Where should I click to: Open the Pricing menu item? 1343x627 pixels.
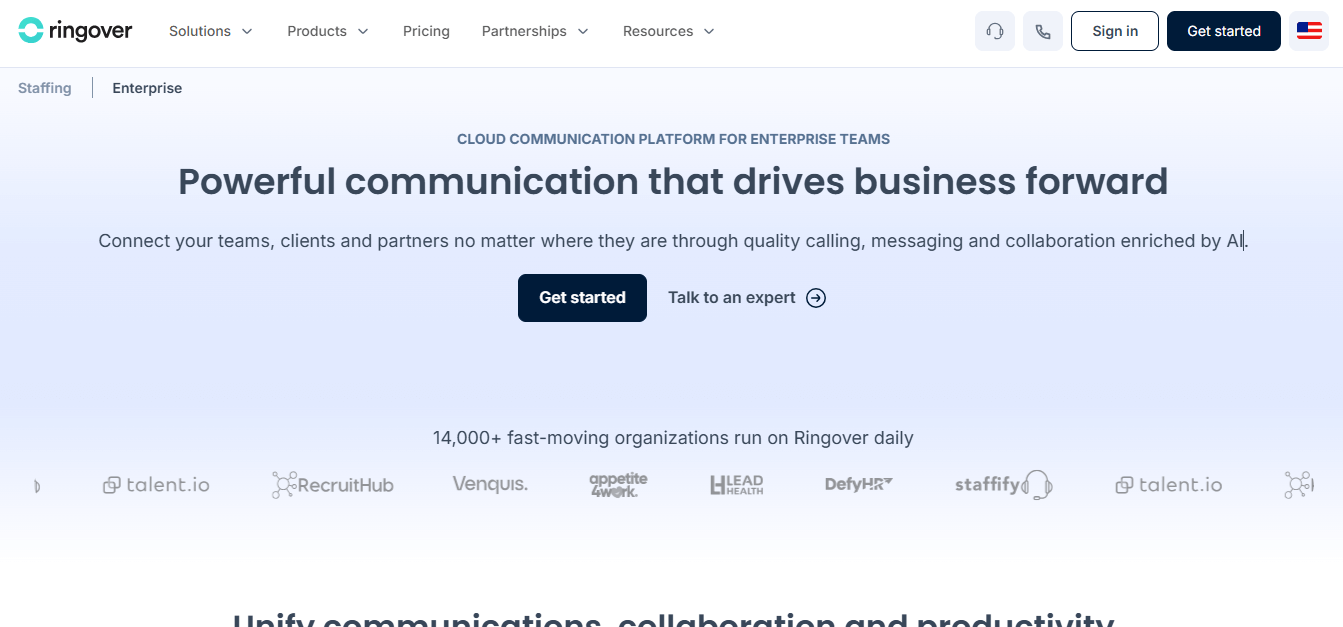pos(426,31)
